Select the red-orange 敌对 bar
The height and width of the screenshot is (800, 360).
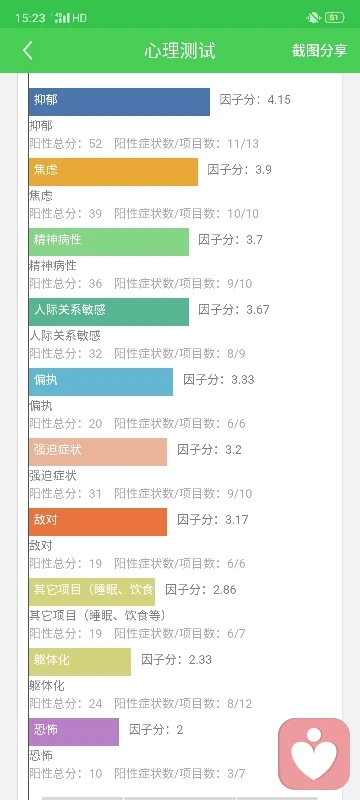click(98, 521)
